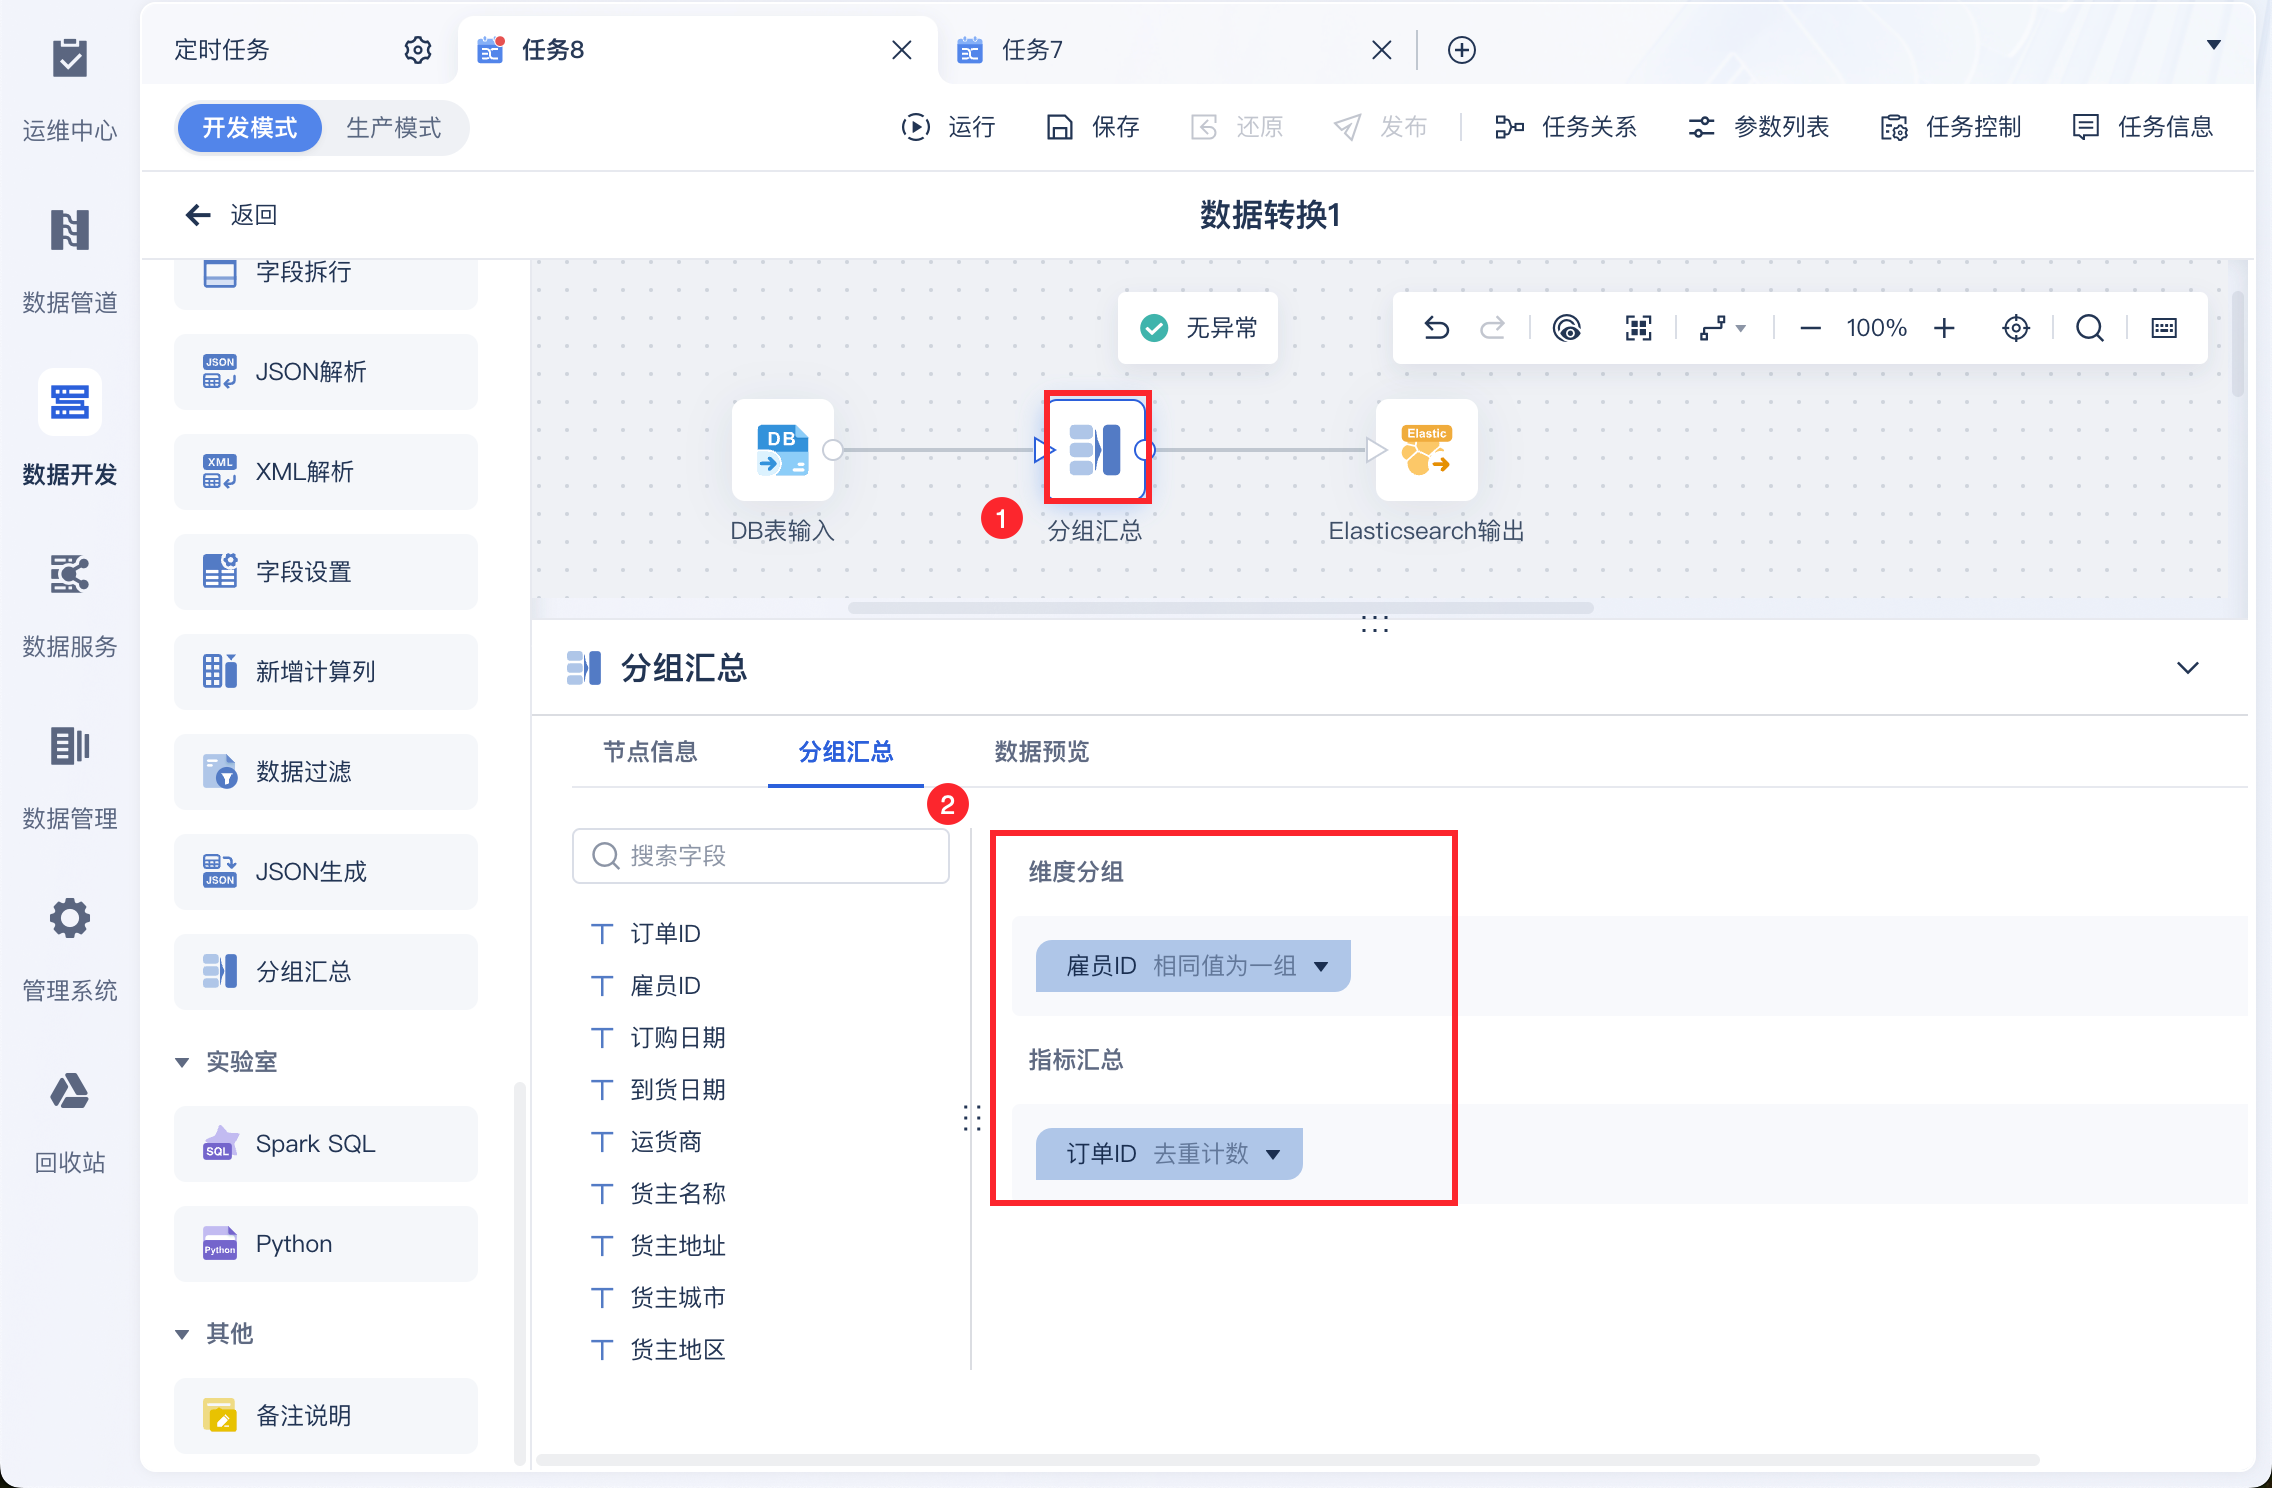Click the undo arrow in canvas toolbar
The height and width of the screenshot is (1488, 2272).
tap(1436, 328)
